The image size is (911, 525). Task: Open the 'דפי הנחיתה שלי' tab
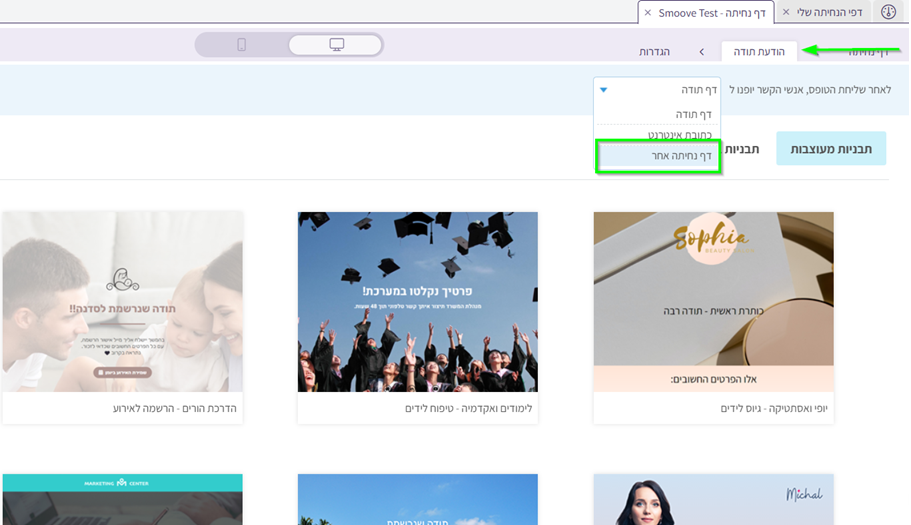tap(830, 12)
